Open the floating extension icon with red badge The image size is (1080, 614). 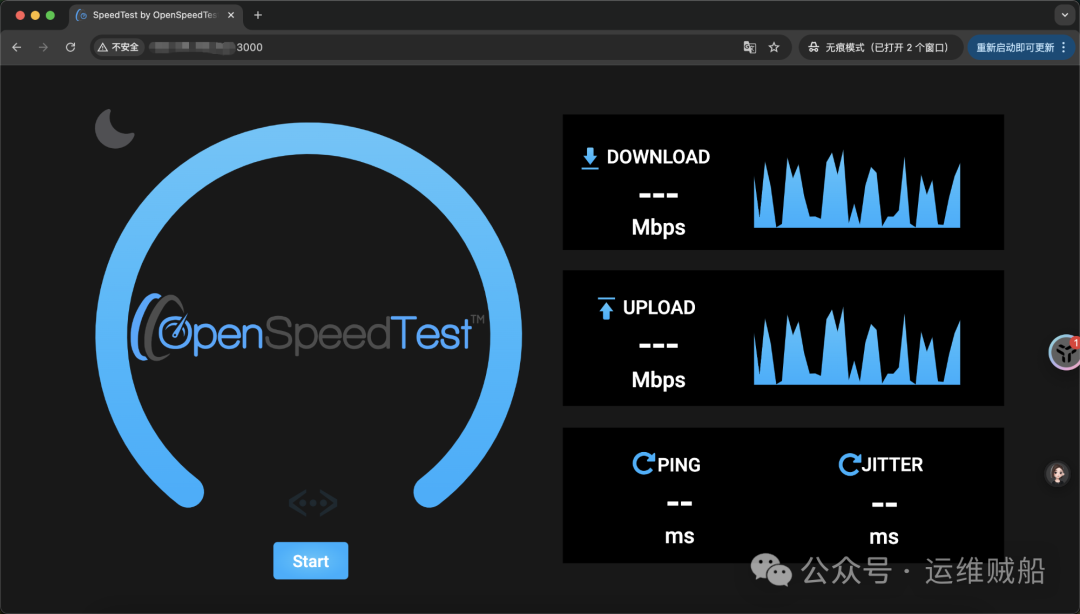1064,352
